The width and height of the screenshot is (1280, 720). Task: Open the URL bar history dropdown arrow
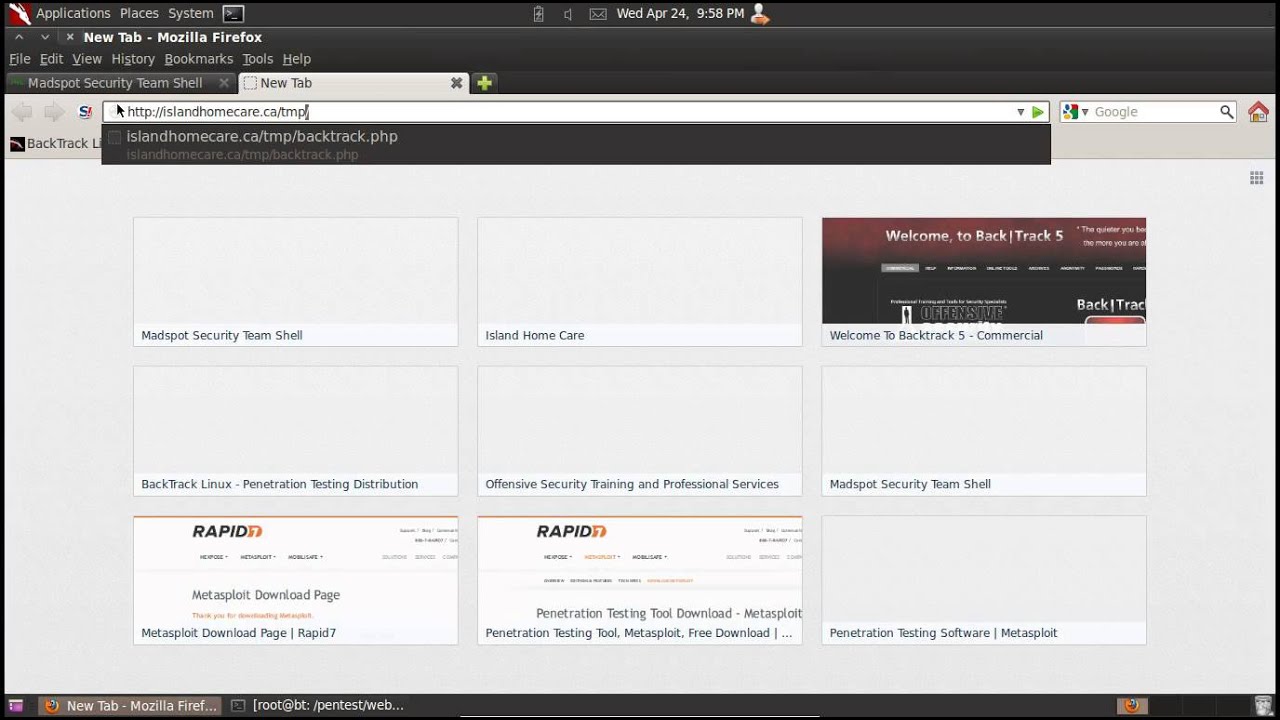coord(1020,112)
